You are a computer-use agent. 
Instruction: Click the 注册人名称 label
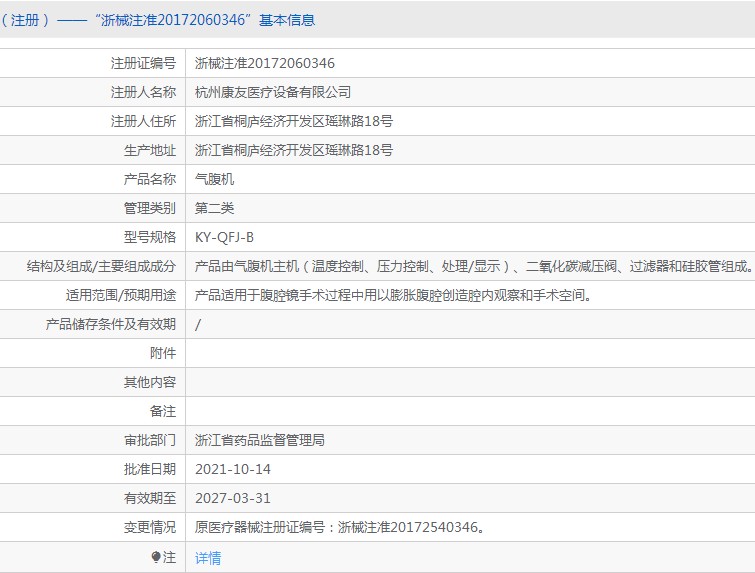(x=143, y=92)
